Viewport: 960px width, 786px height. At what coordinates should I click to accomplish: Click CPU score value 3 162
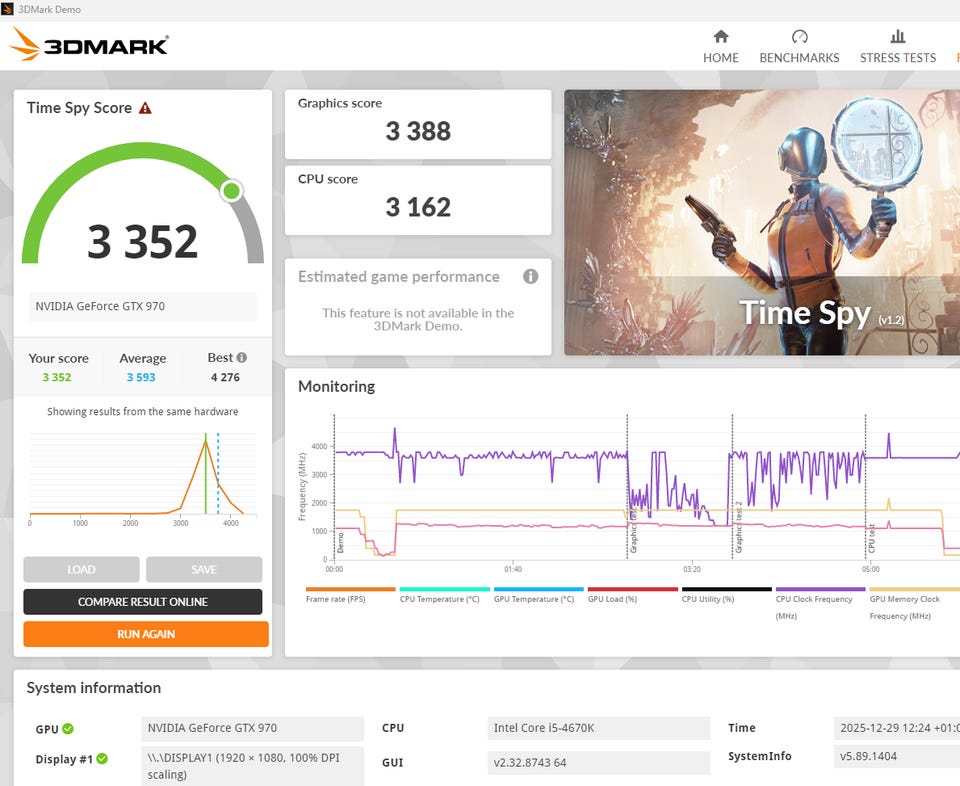[x=418, y=207]
